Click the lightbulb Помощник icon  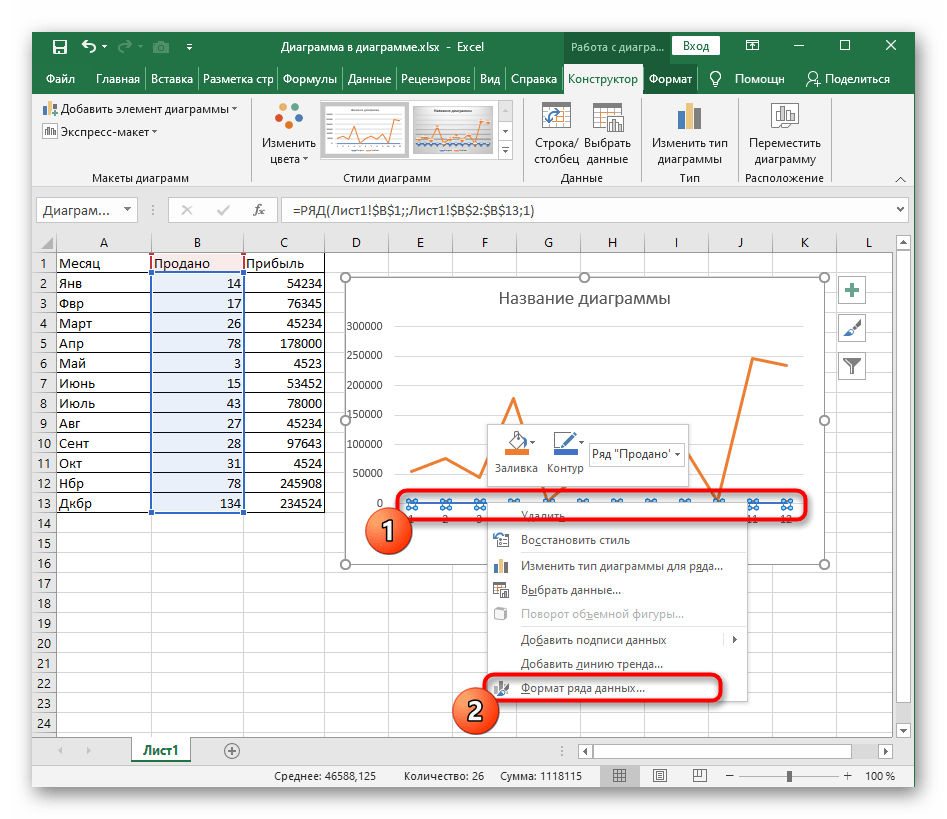pos(715,79)
